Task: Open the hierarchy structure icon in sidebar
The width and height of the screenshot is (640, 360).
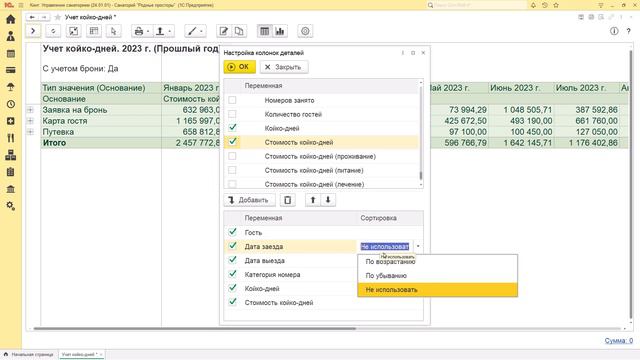Action: (x=11, y=155)
